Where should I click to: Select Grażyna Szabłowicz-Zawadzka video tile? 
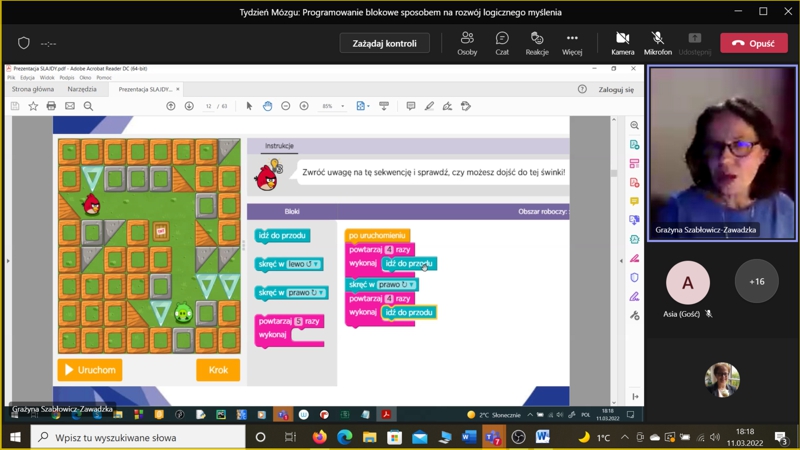[722, 153]
